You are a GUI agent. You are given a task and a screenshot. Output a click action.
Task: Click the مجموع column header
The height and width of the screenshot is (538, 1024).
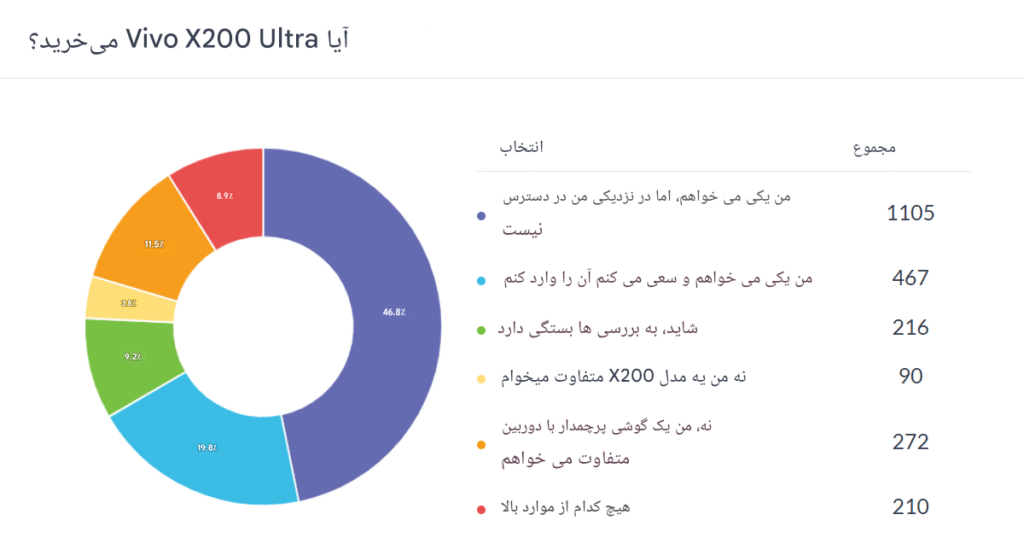874,148
